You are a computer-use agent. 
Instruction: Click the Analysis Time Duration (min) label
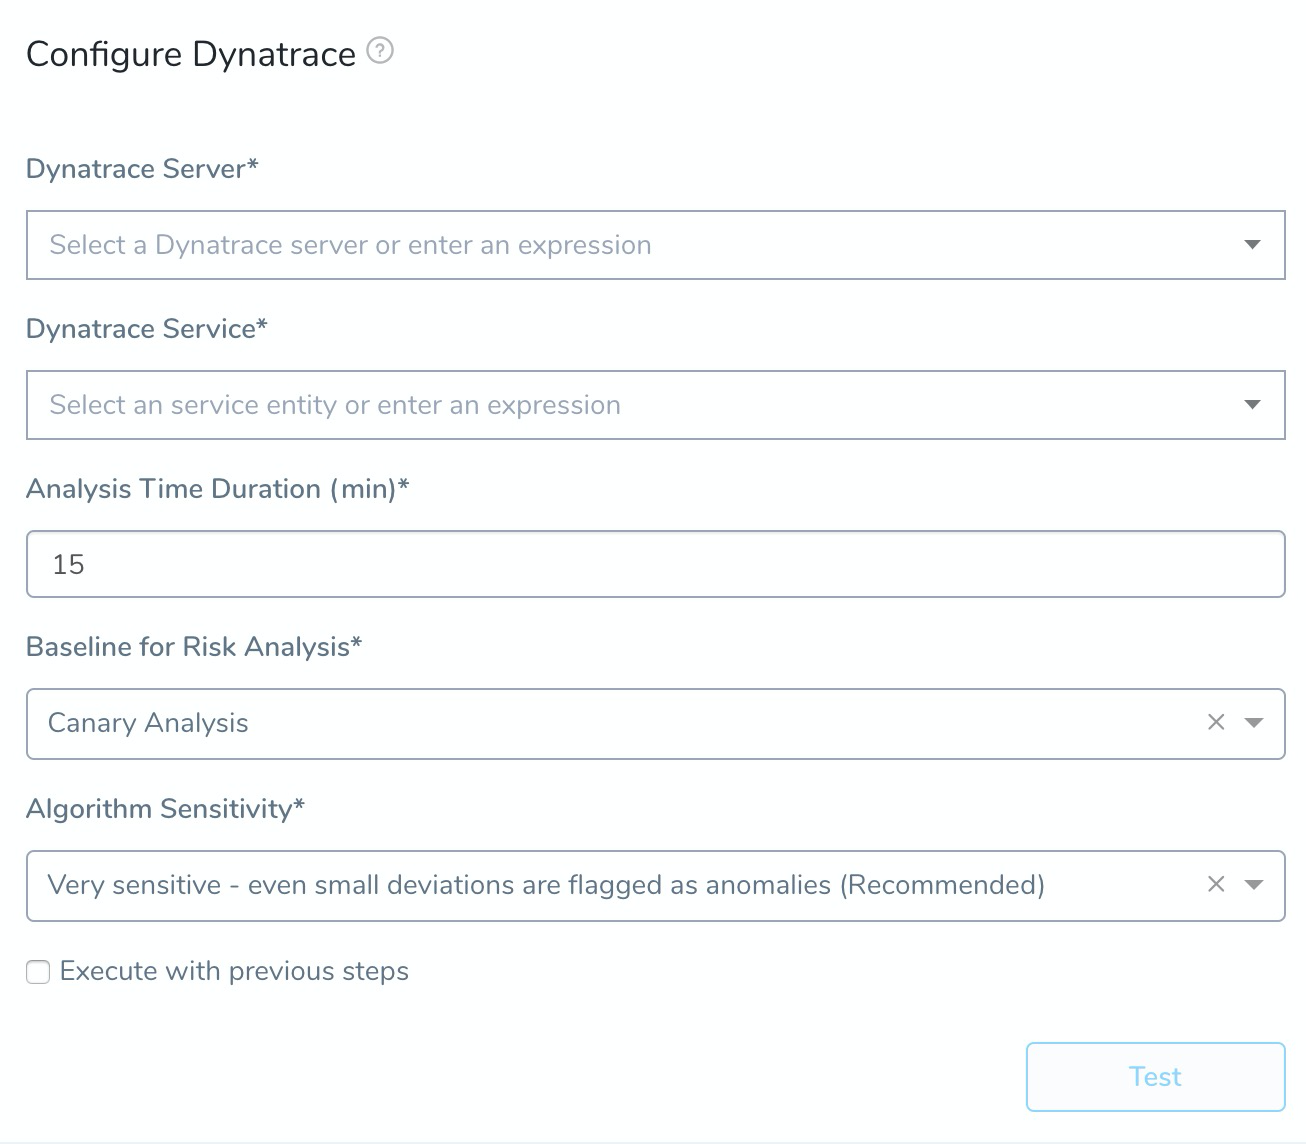(x=218, y=489)
